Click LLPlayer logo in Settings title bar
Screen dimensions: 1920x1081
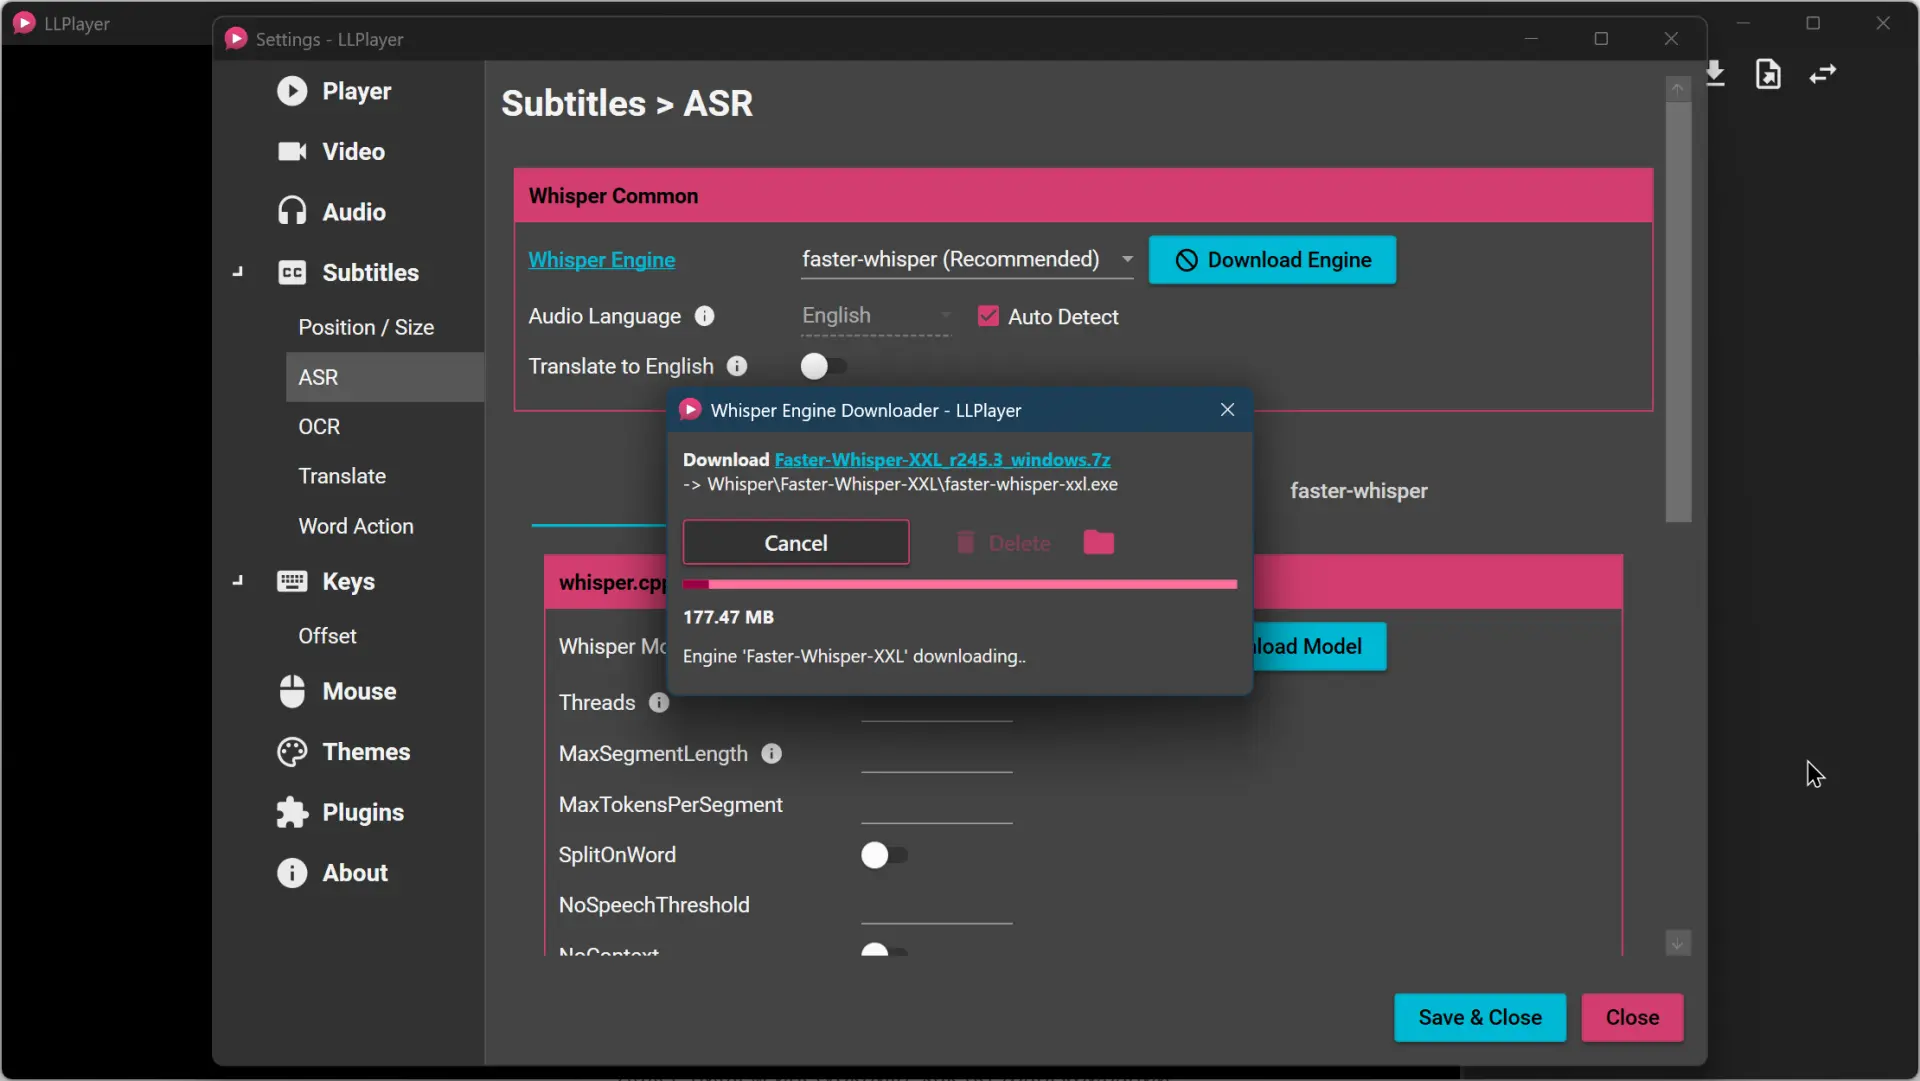click(x=236, y=39)
